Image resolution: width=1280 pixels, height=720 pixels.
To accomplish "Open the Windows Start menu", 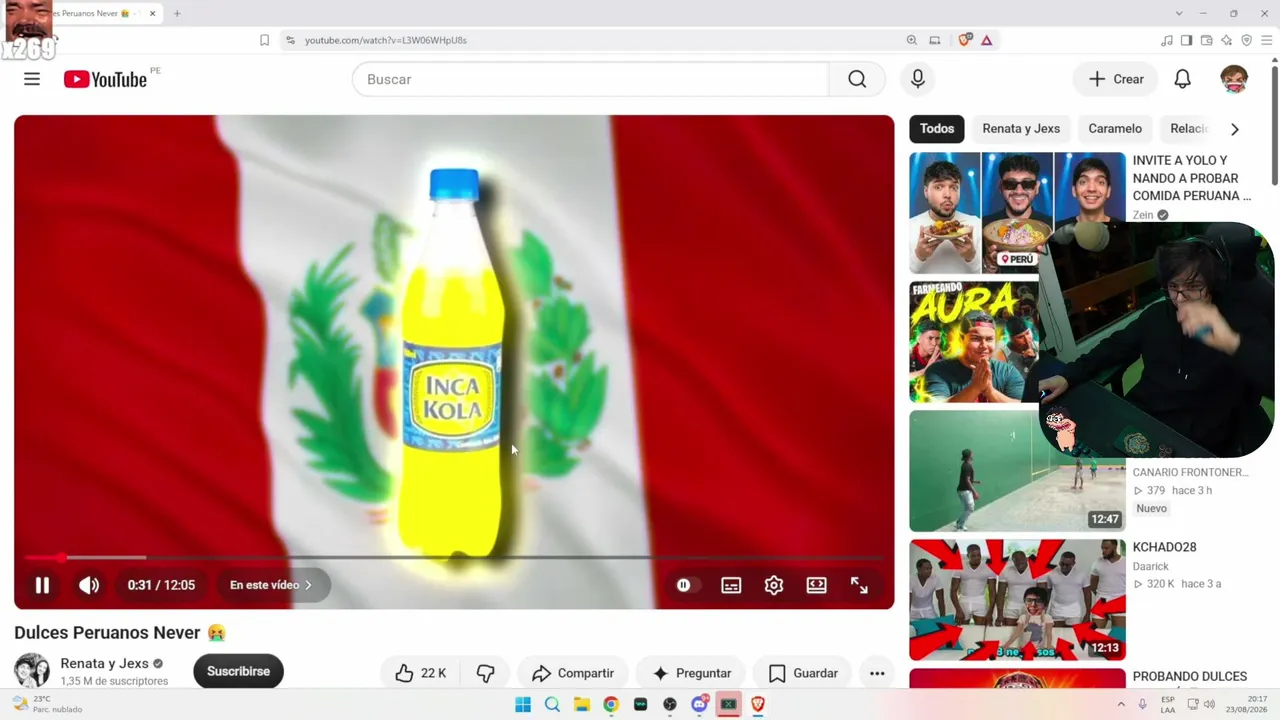I will 523,704.
